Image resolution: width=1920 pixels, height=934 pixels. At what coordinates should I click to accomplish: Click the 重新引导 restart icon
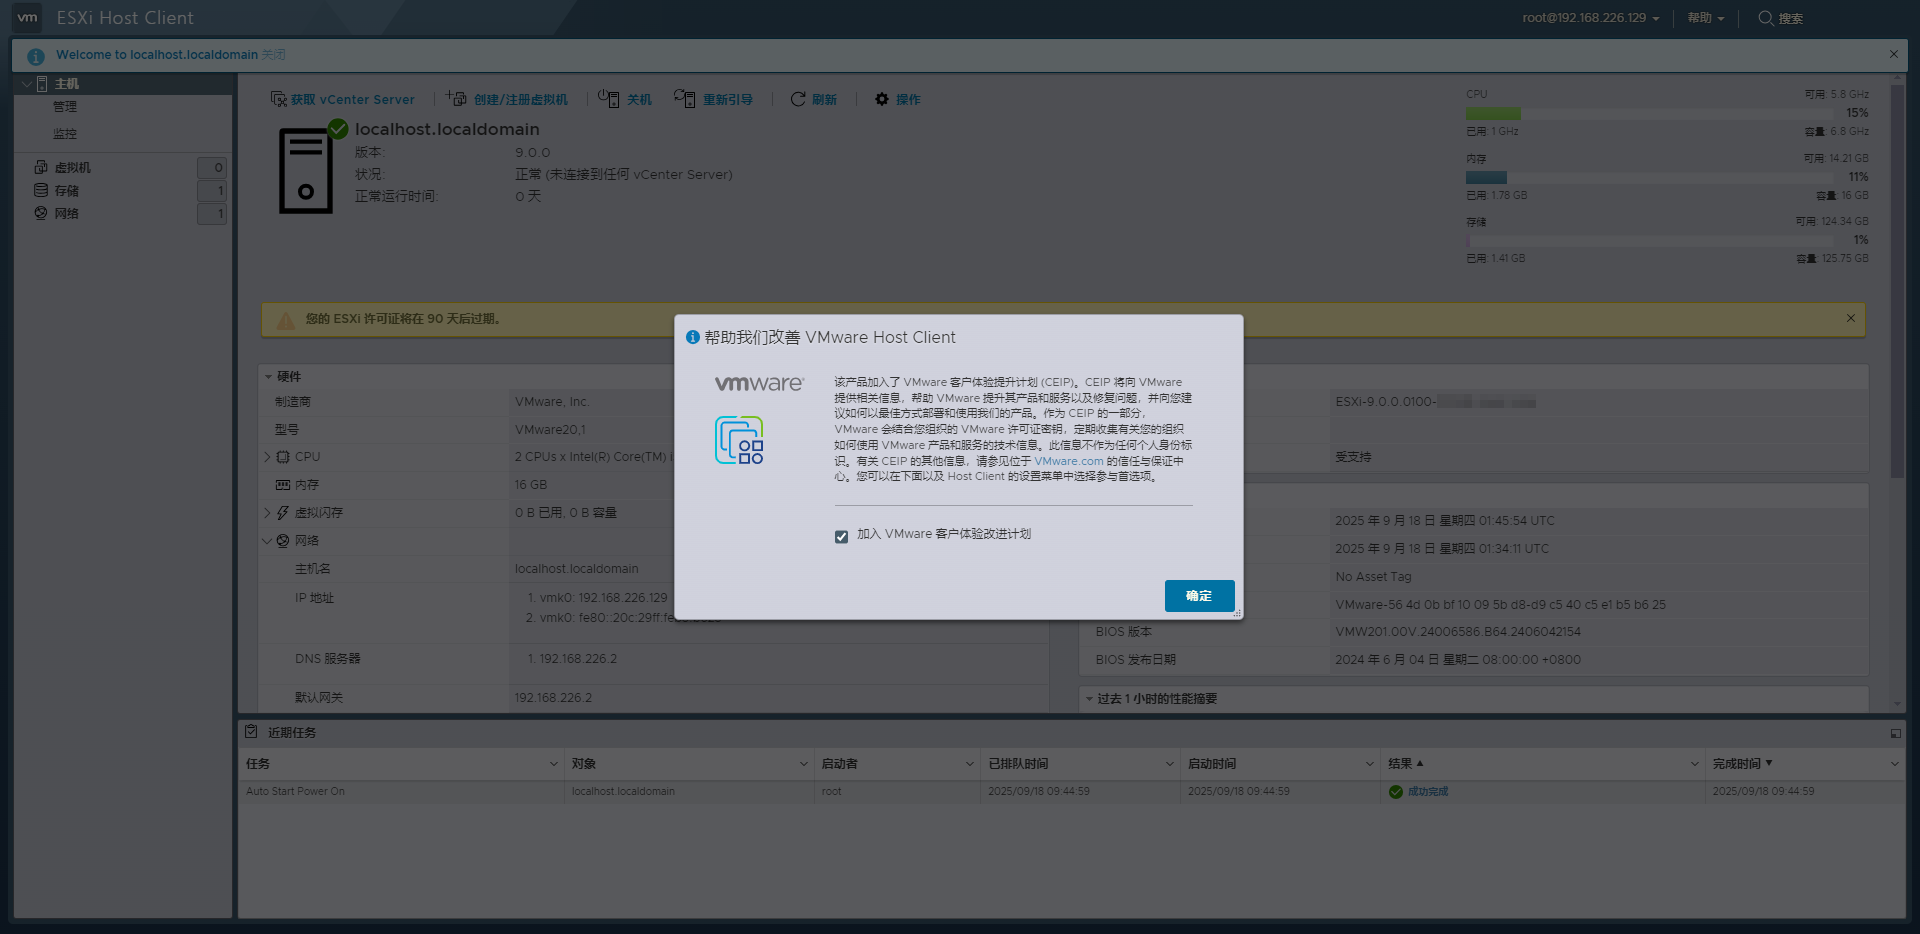pyautogui.click(x=686, y=98)
